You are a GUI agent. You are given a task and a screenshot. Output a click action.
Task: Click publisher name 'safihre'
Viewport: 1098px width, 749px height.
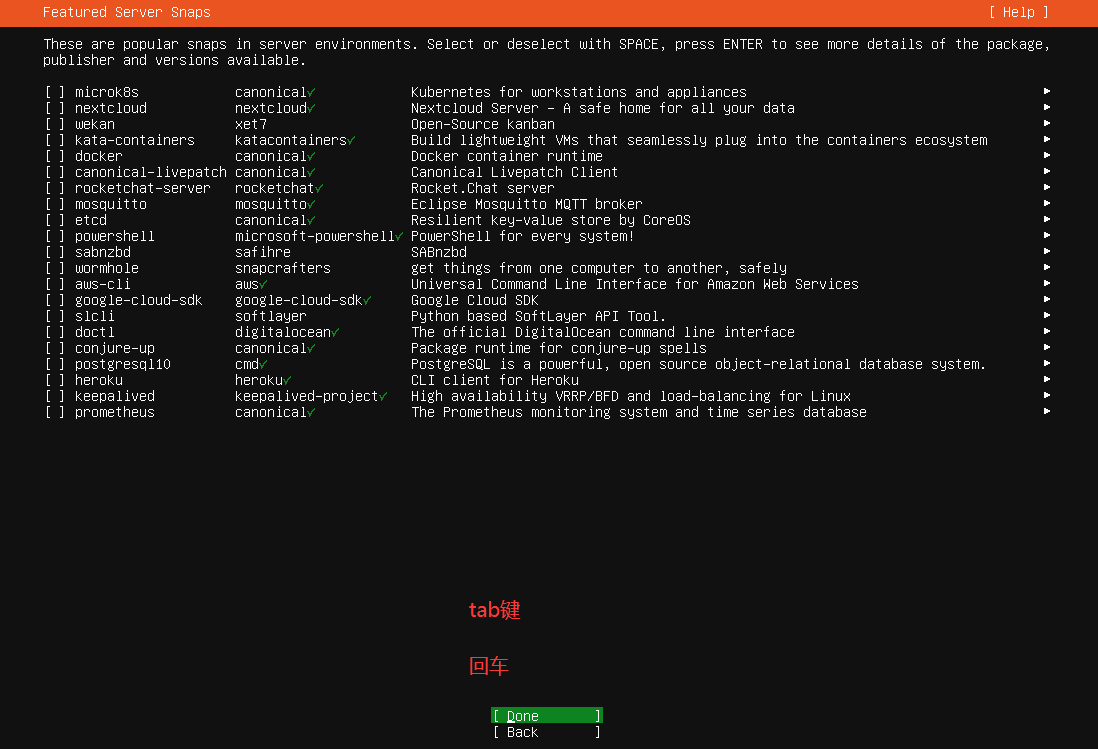click(x=263, y=252)
